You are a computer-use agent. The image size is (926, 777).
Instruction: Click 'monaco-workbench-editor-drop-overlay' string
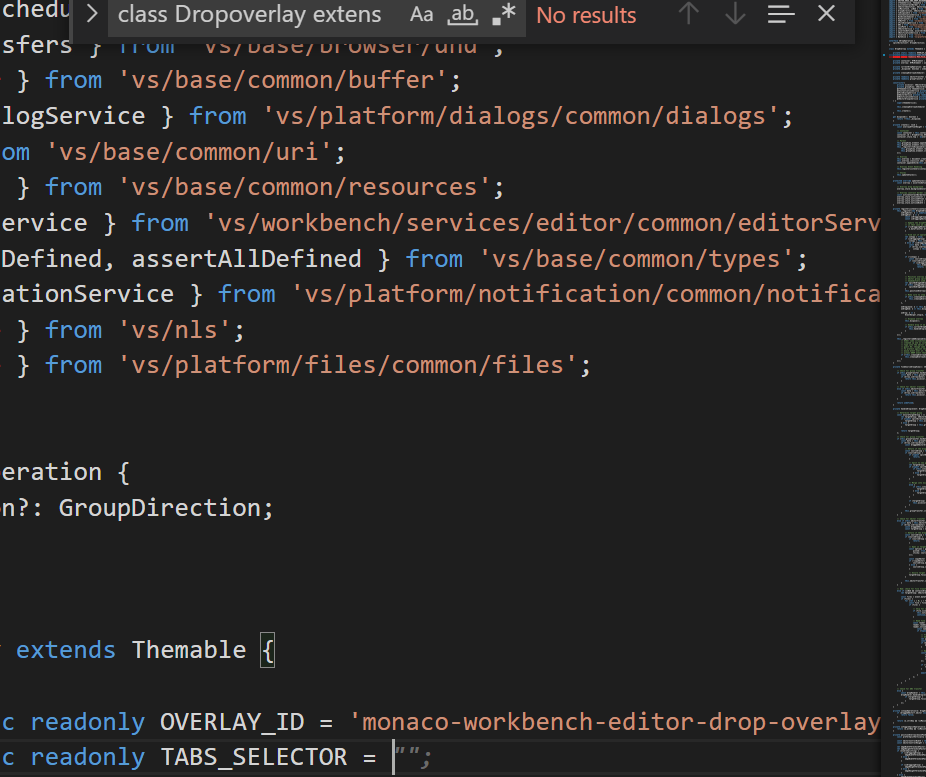coord(615,722)
